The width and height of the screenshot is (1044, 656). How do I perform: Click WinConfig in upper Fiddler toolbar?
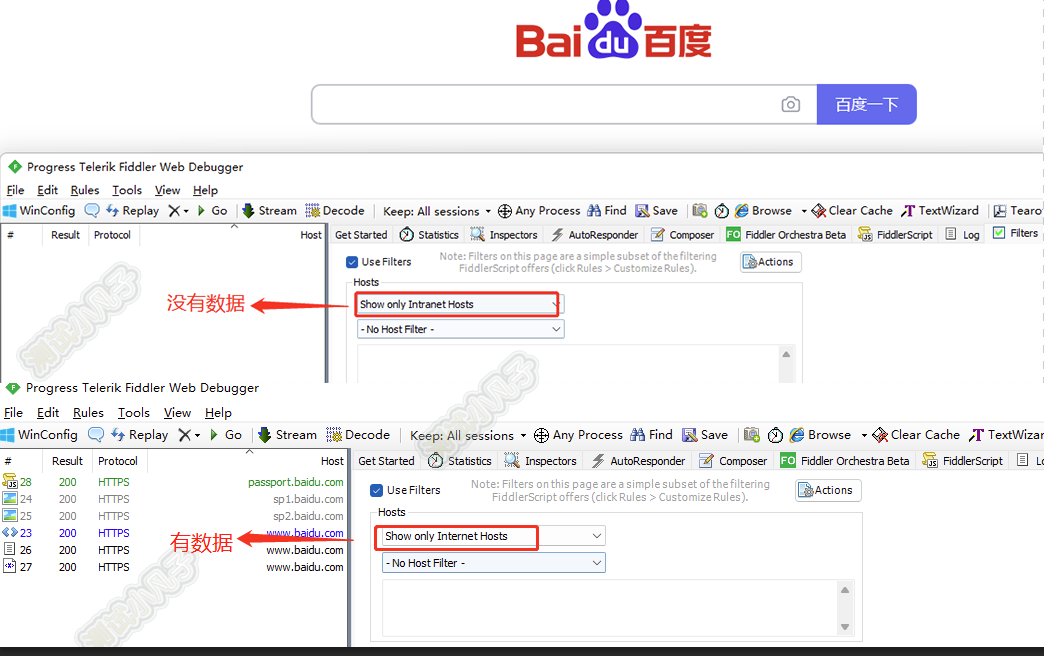point(39,210)
